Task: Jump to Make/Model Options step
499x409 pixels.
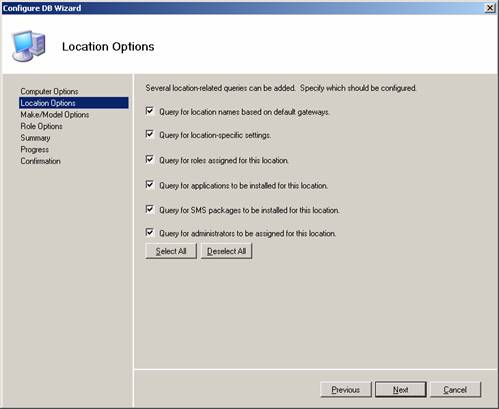Action: pyautogui.click(x=55, y=115)
